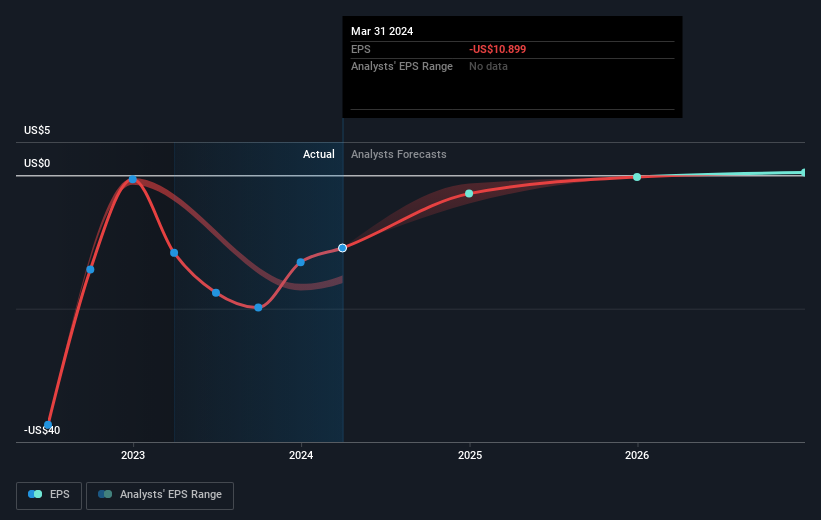Image resolution: width=821 pixels, height=520 pixels.
Task: Click the EPS data point at 2023
Action: (x=132, y=179)
